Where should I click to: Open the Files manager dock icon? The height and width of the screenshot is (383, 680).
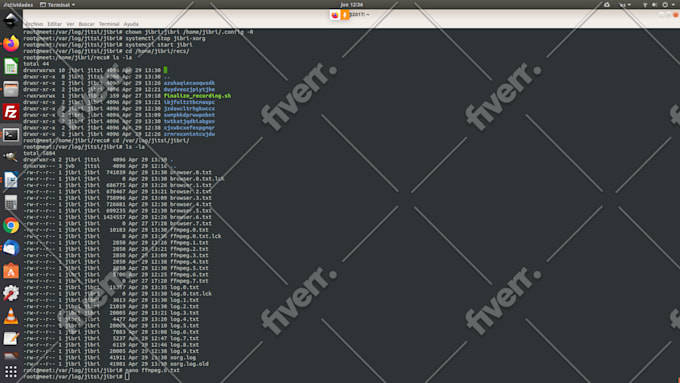coord(11,89)
